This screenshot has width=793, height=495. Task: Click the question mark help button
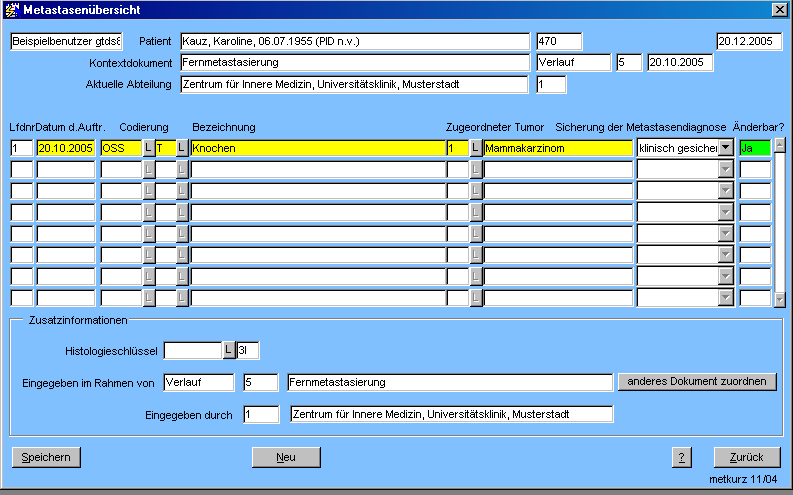pyautogui.click(x=682, y=457)
